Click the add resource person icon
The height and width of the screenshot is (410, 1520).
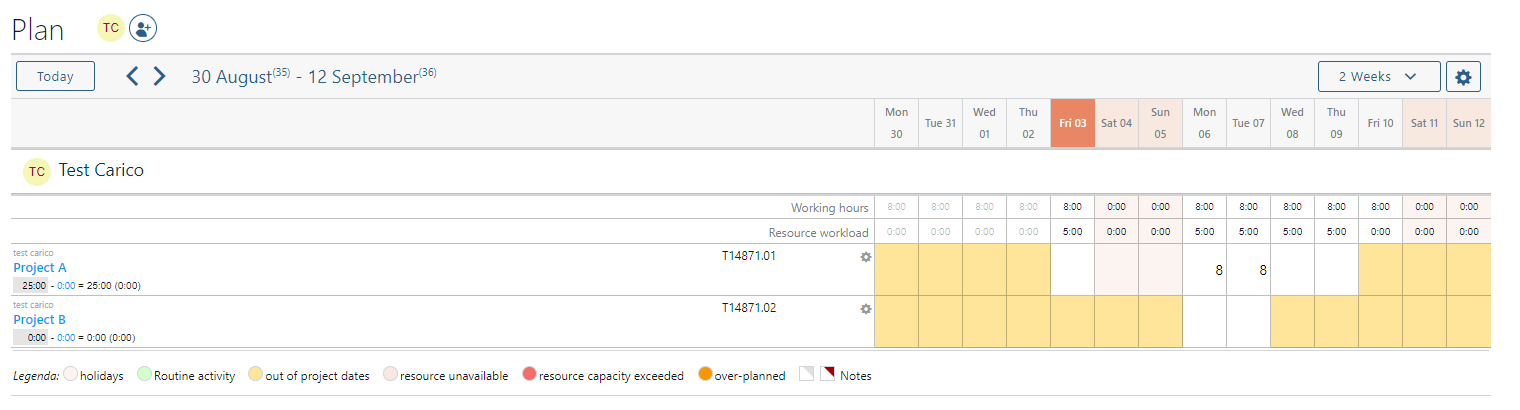(143, 28)
